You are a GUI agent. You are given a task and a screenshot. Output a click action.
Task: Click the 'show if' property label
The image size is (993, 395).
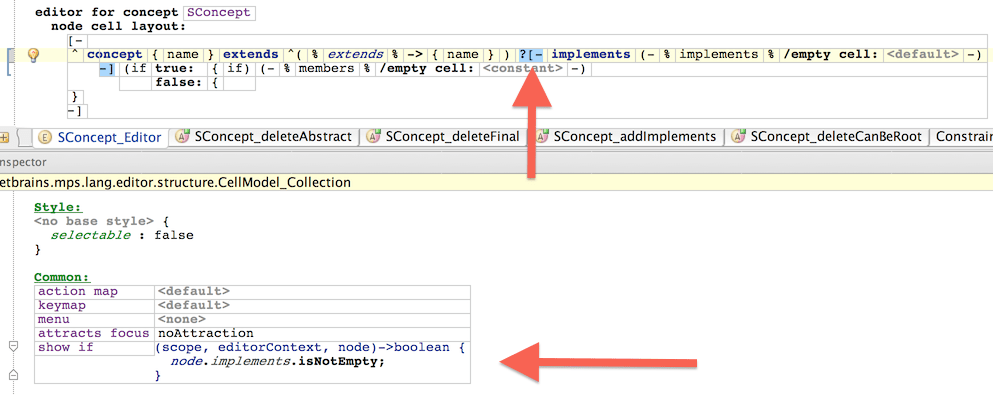(65, 347)
